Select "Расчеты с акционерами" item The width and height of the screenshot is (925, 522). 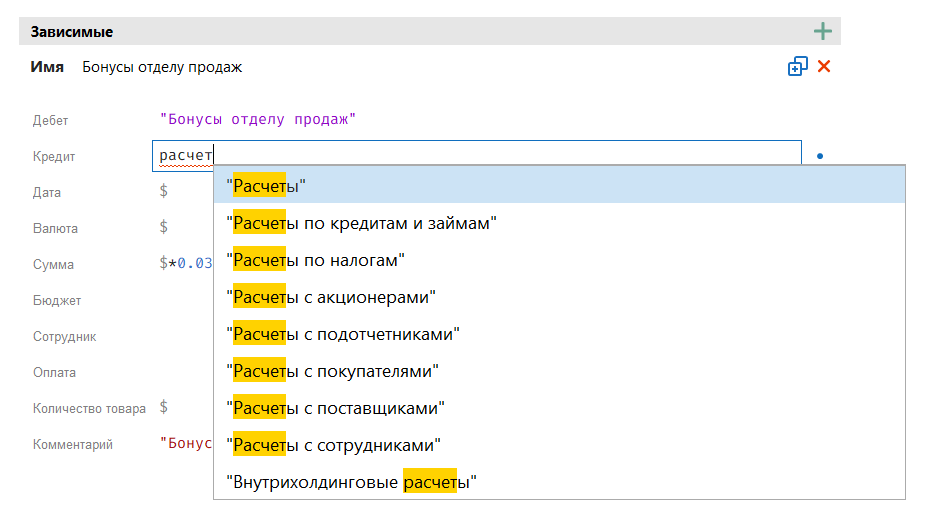[x=332, y=297]
